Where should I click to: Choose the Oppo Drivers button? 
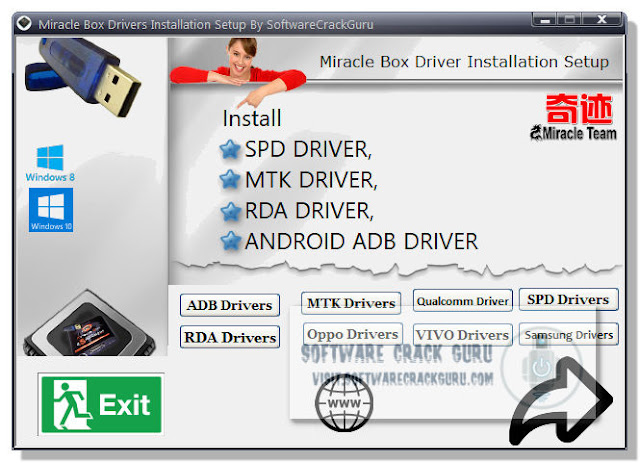coord(353,334)
